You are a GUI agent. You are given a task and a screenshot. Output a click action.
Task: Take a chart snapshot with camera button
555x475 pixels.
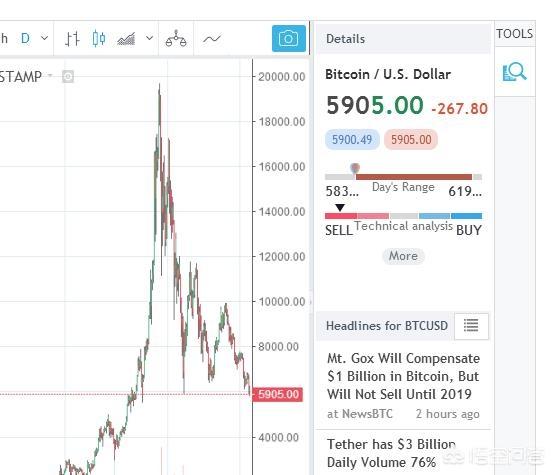coord(289,38)
